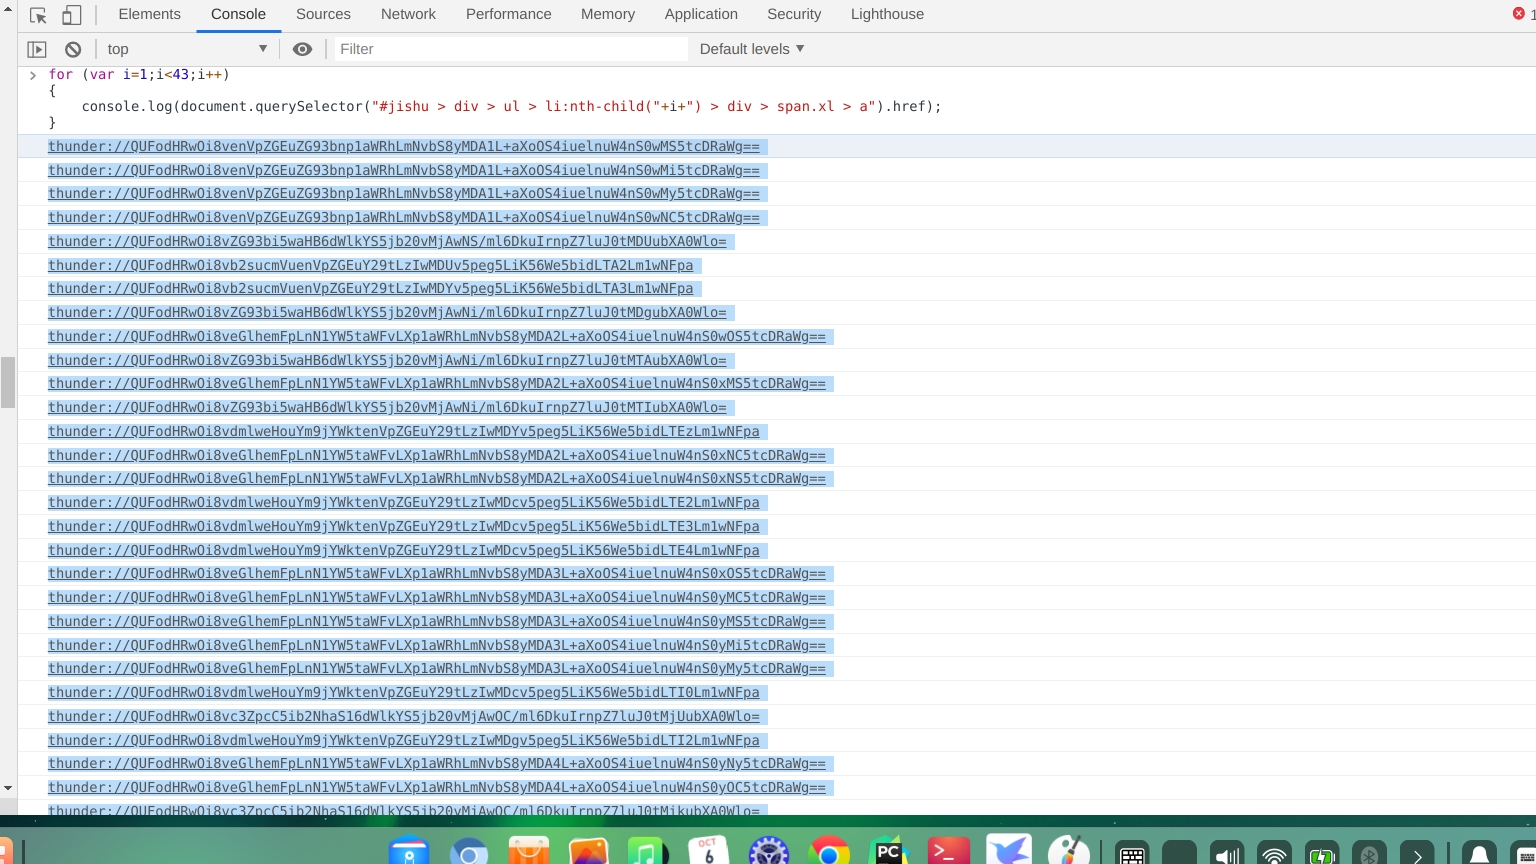Open System Preferences gear in the dock
Image resolution: width=1536 pixels, height=864 pixels.
769,851
